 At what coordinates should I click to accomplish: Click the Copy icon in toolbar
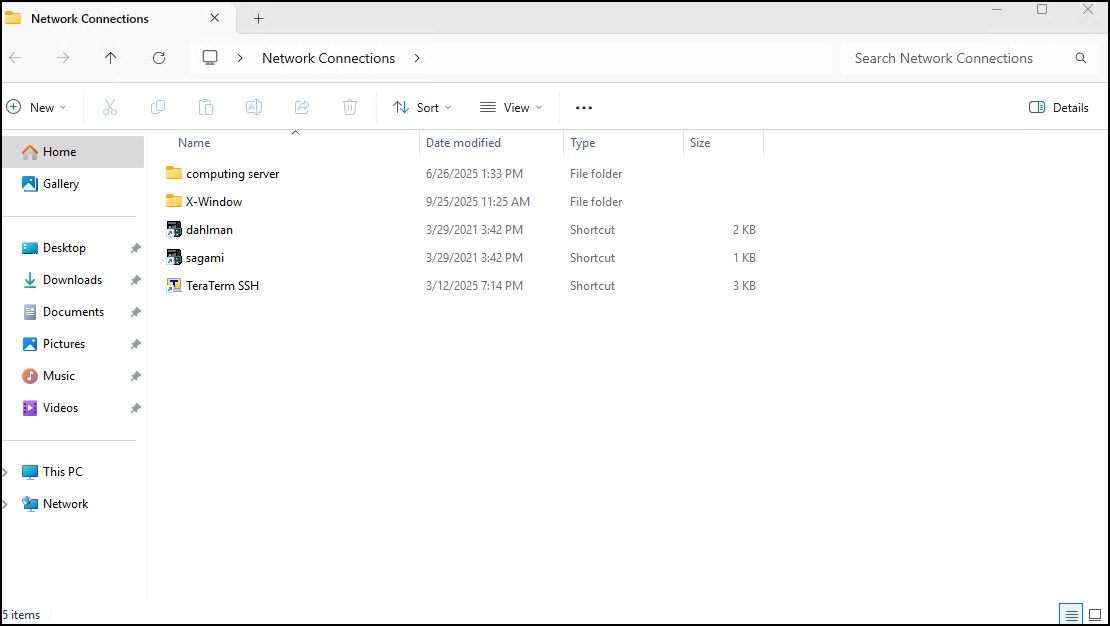(158, 107)
